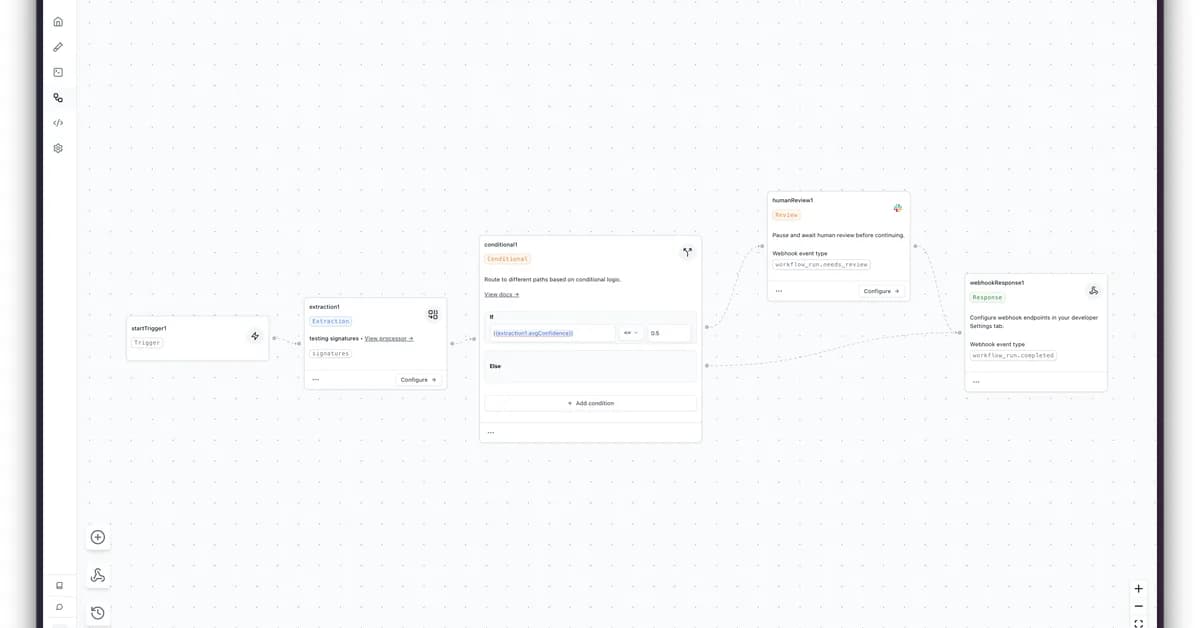The image size is (1200, 628).
Task: Click the review icon on humanReview1
Action: [x=897, y=207]
